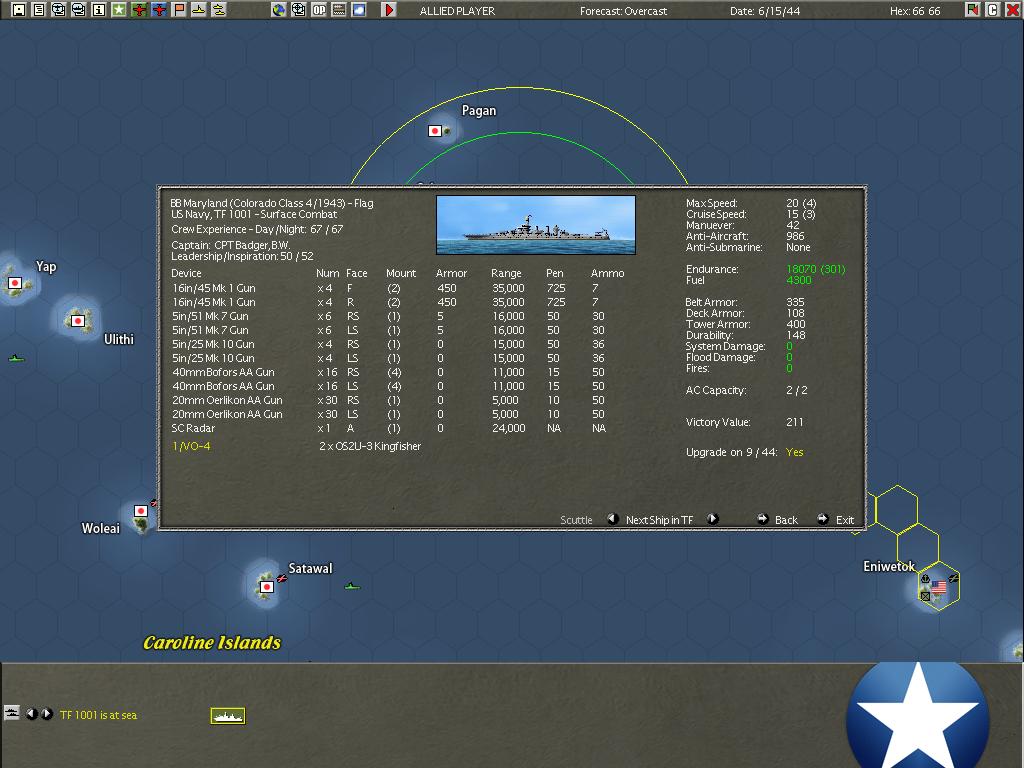Click green ship marker east of Satawal
The image size is (1024, 768).
click(x=352, y=586)
